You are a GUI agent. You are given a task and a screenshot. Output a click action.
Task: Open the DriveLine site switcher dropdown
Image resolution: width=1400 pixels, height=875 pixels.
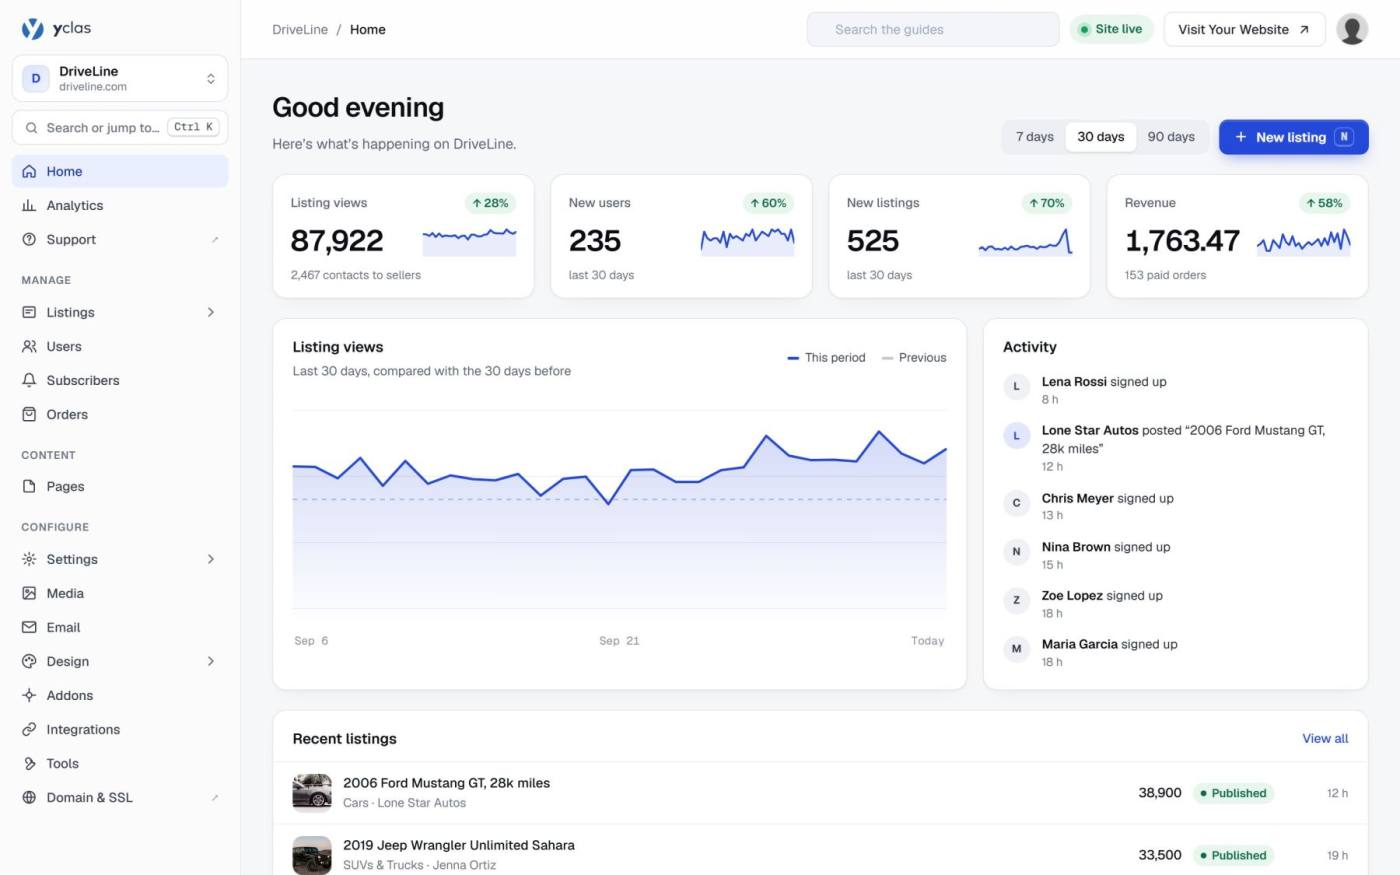120,78
